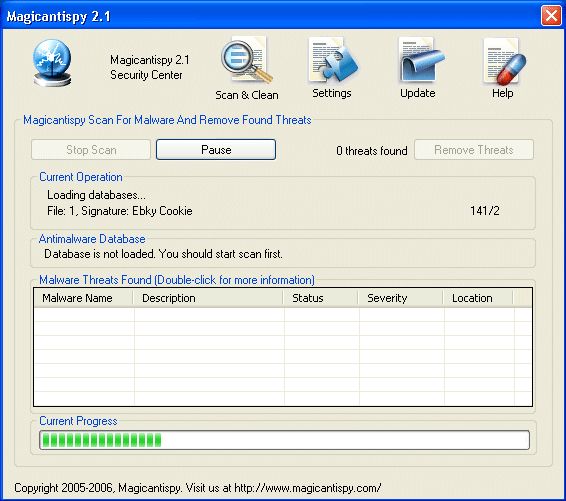Sort by Description column header
The image size is (566, 501).
208,298
